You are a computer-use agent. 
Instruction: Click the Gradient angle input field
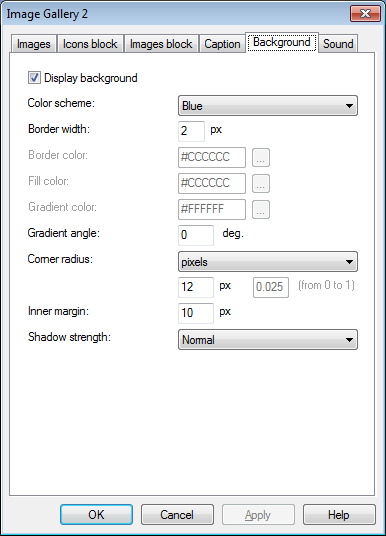196,235
